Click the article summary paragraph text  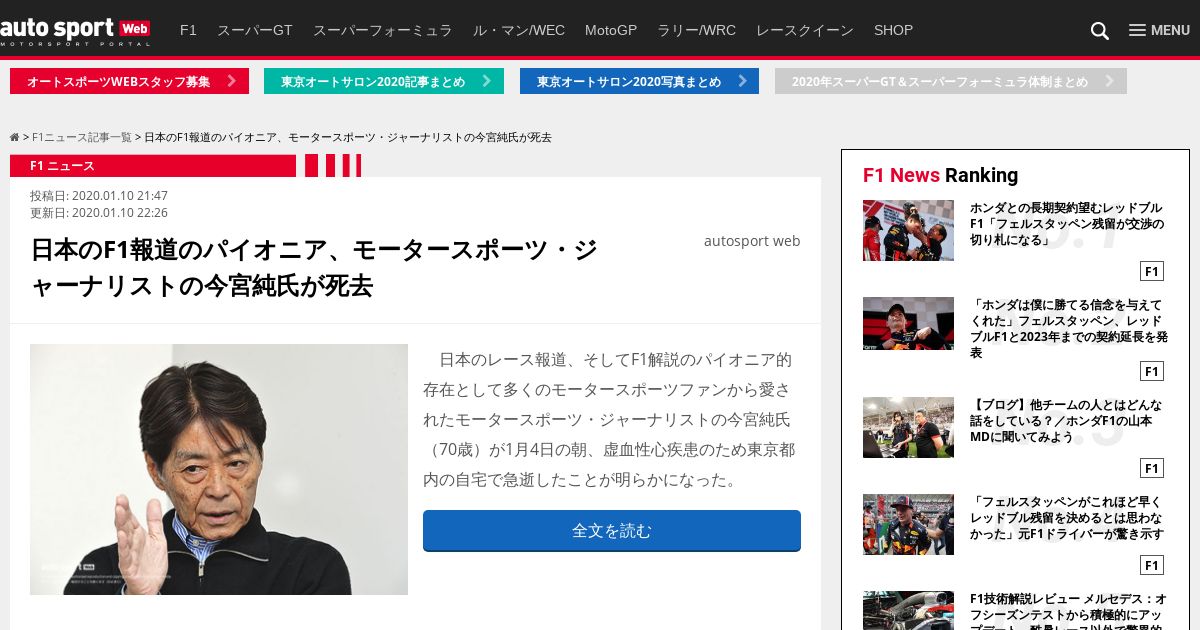(610, 419)
